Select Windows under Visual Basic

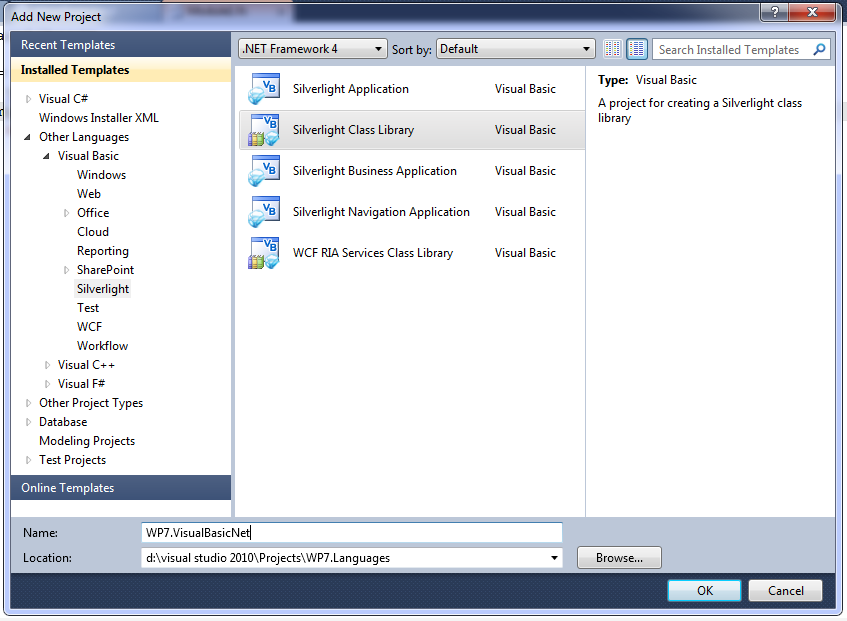tap(102, 175)
